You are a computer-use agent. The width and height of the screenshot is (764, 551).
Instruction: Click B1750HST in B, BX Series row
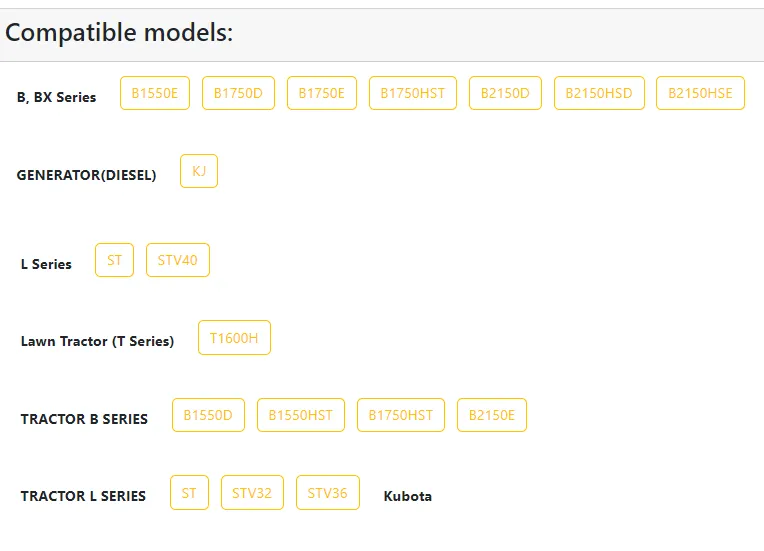[x=413, y=93]
